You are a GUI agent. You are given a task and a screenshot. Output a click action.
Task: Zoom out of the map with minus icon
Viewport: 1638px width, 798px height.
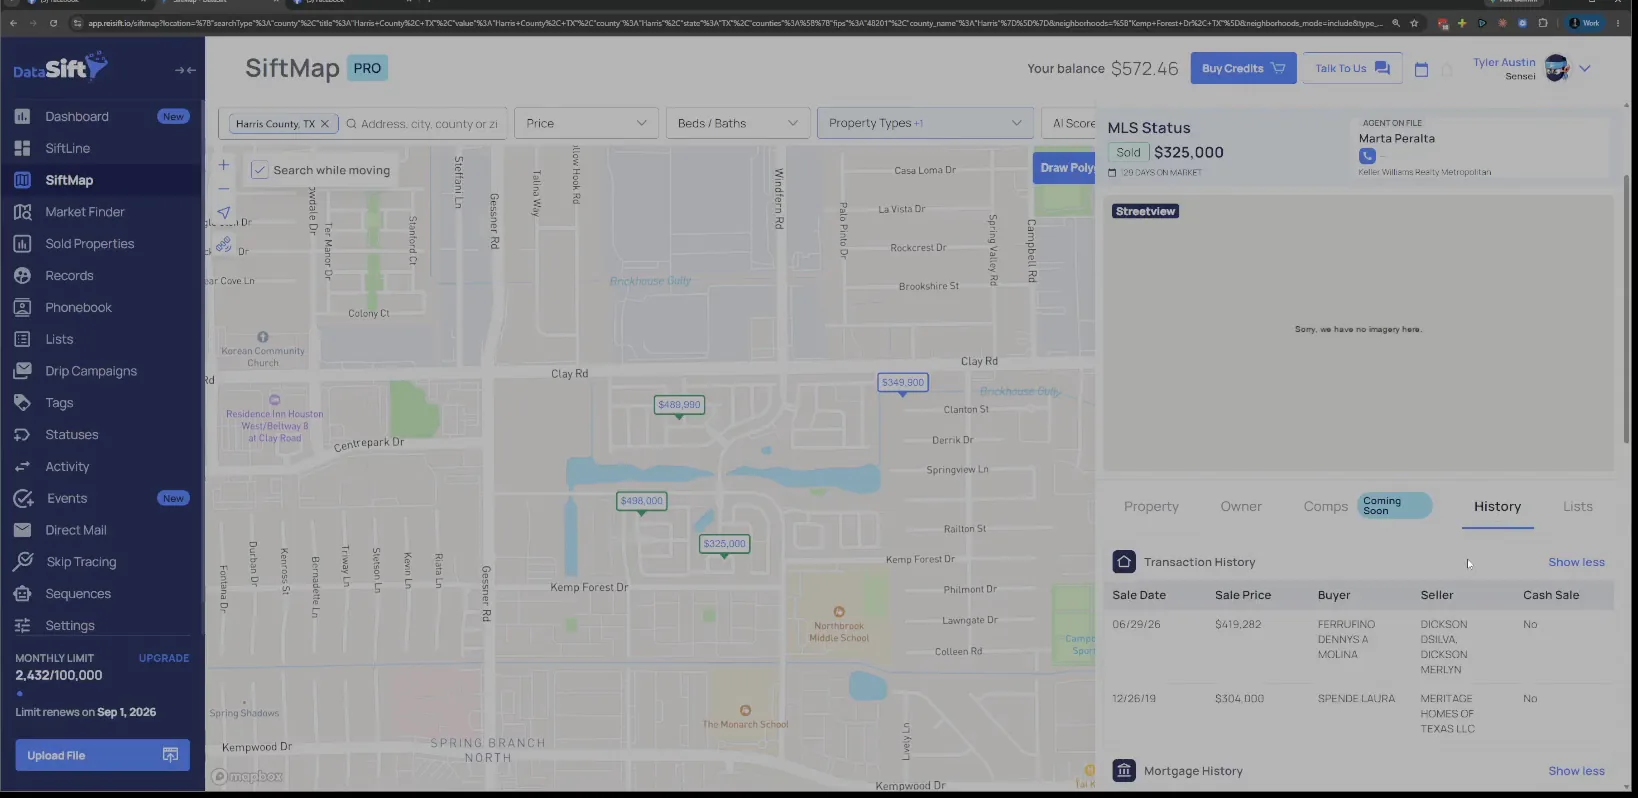coord(224,188)
